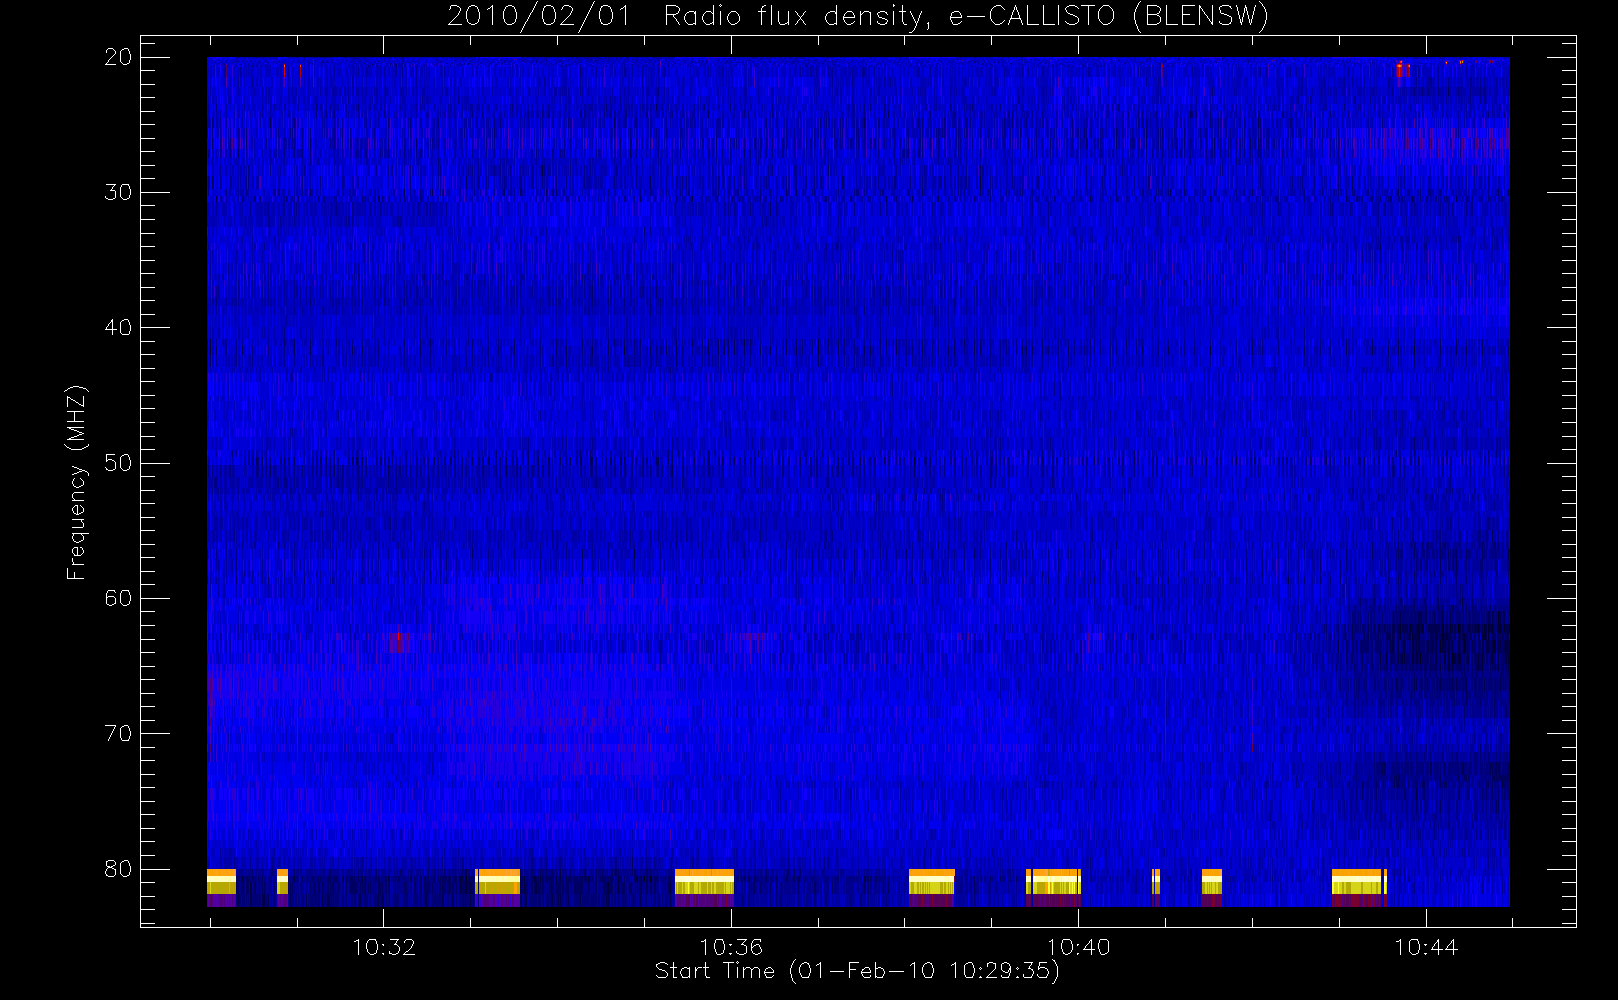
Task: Click the 60 frequency tick label
Action: pyautogui.click(x=118, y=598)
